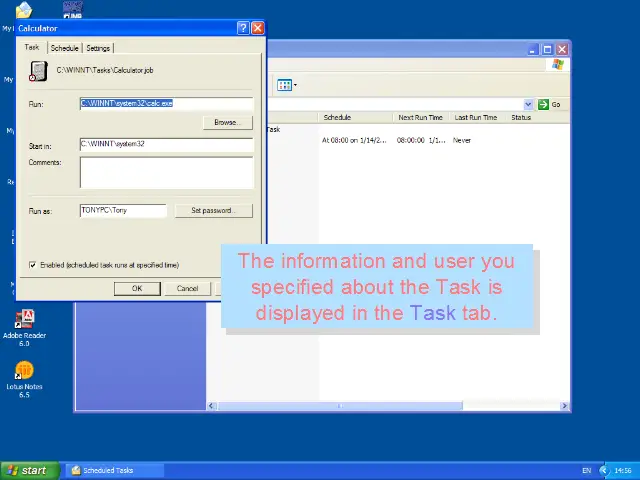This screenshot has height=480, width=640.
Task: Open Lotus Notes 6.5 desktop shortcut
Action: [24, 371]
